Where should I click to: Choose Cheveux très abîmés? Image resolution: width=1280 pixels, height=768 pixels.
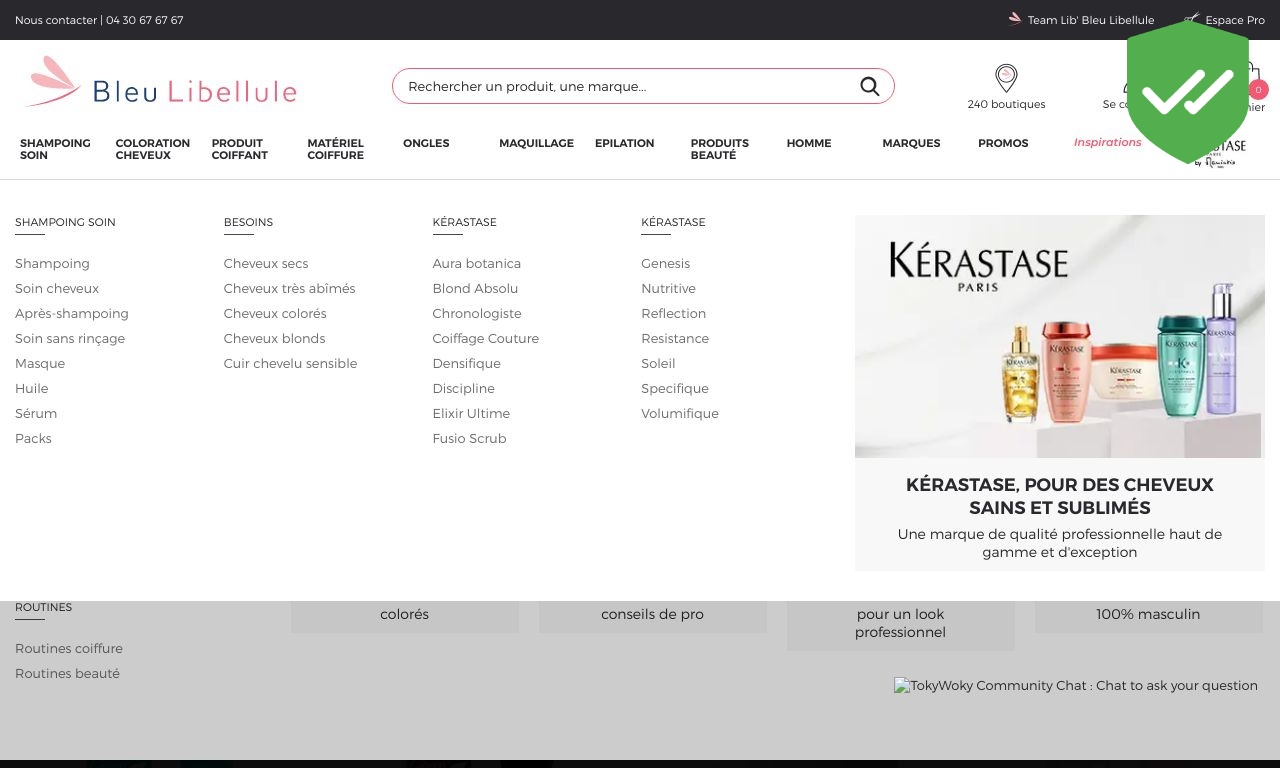tap(289, 288)
